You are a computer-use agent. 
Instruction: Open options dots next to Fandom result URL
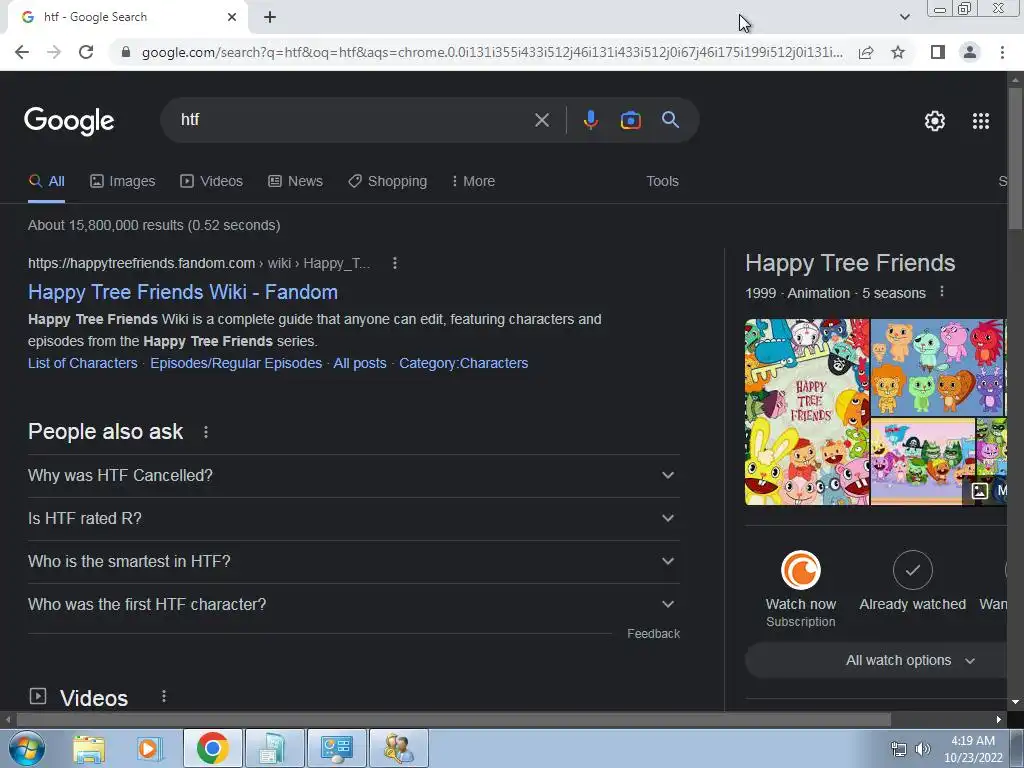click(x=394, y=263)
